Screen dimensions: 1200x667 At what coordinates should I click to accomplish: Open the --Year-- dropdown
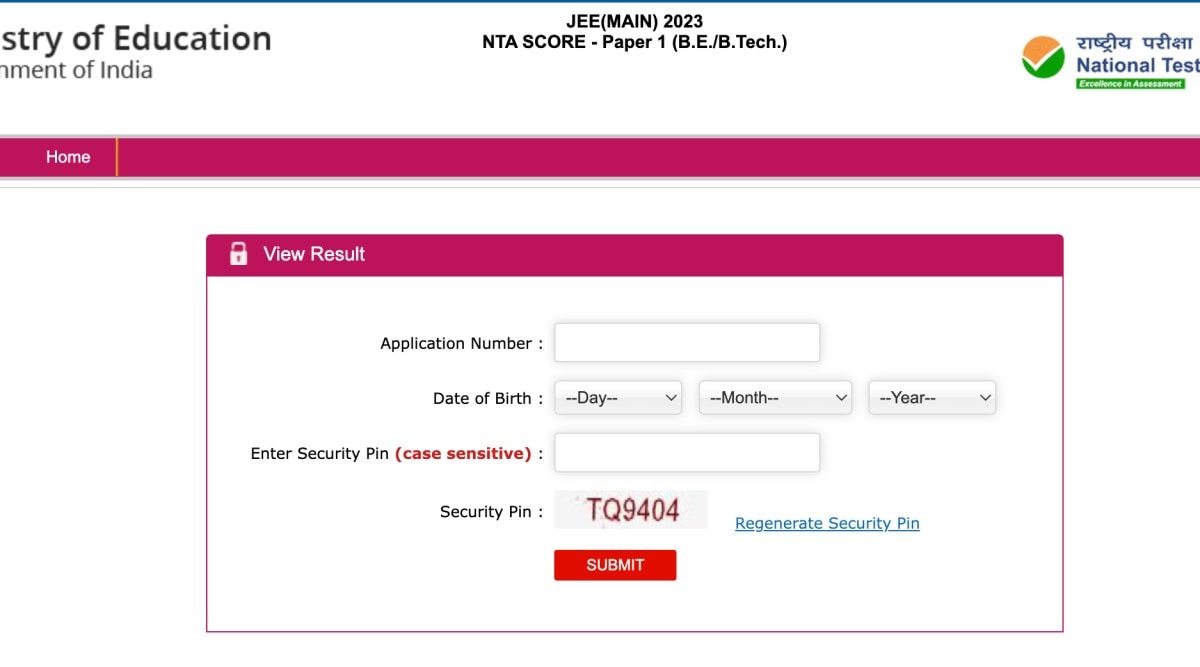pyautogui.click(x=931, y=397)
